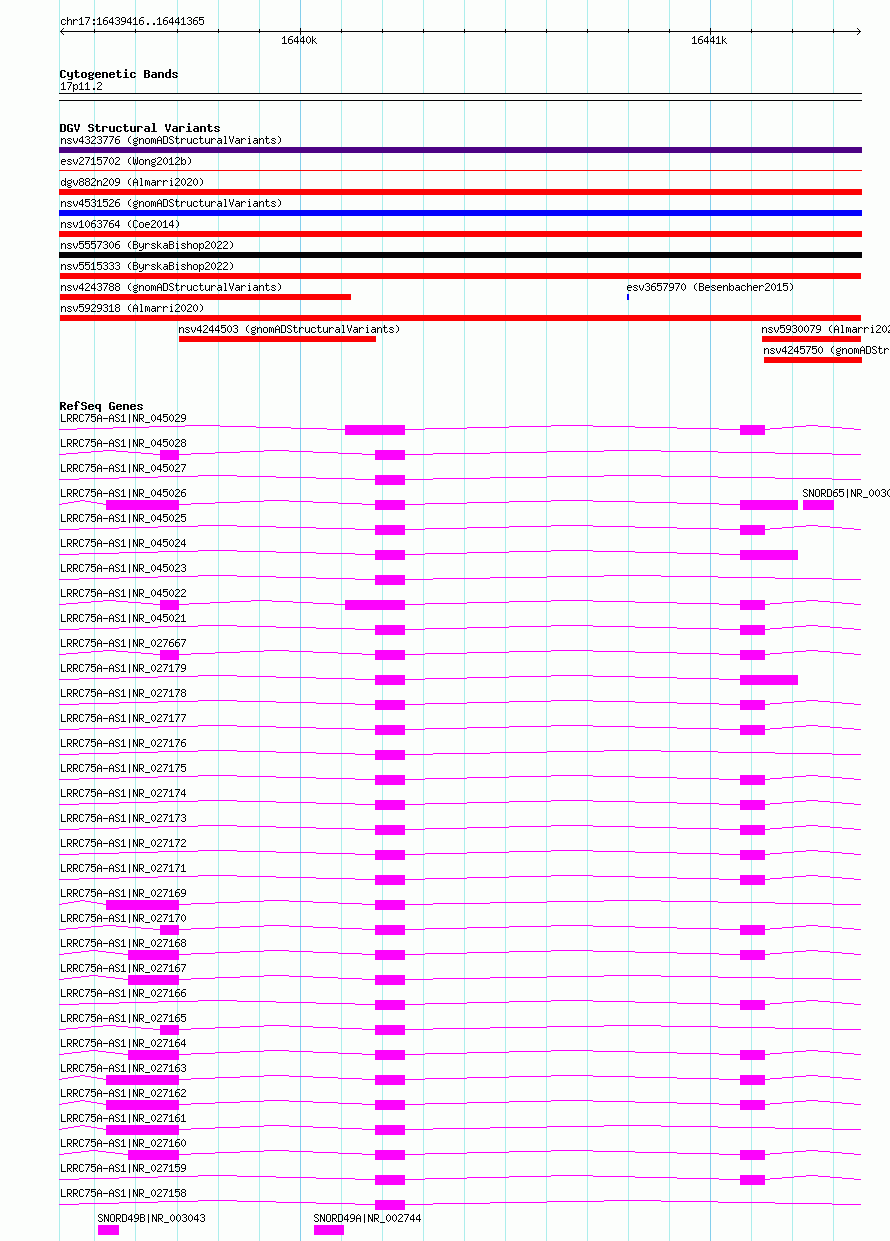
Task: Open transcript LRRC75A-AS1|NR_045021 label
Action: point(123,618)
